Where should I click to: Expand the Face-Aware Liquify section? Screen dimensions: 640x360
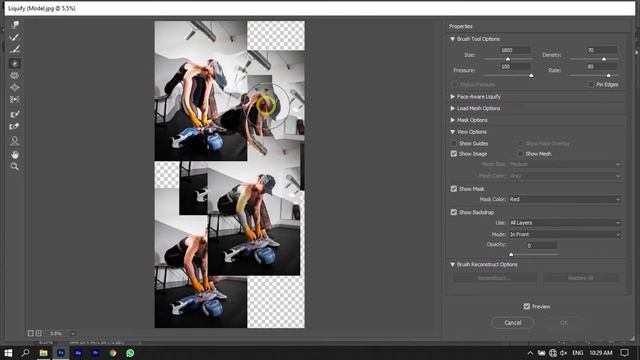452,97
